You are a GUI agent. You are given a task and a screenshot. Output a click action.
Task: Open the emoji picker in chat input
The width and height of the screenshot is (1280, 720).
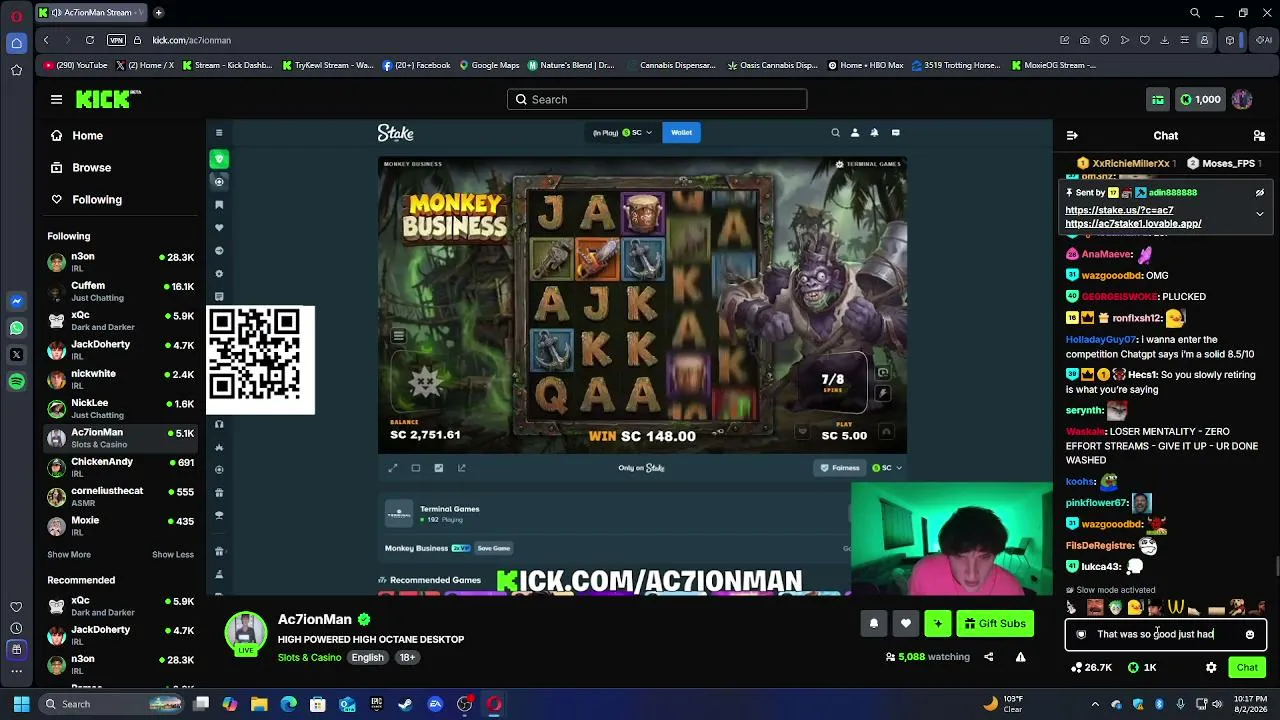click(x=1250, y=634)
